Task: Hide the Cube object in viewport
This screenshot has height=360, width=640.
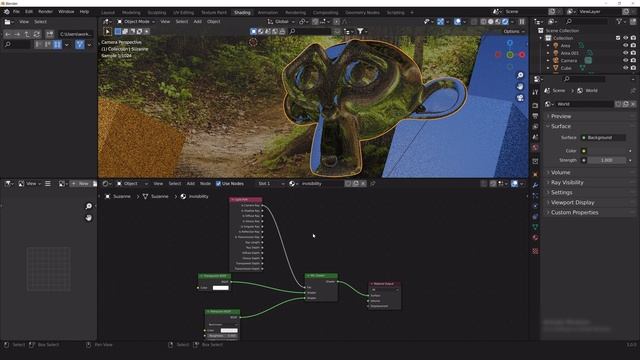Action: (625, 68)
